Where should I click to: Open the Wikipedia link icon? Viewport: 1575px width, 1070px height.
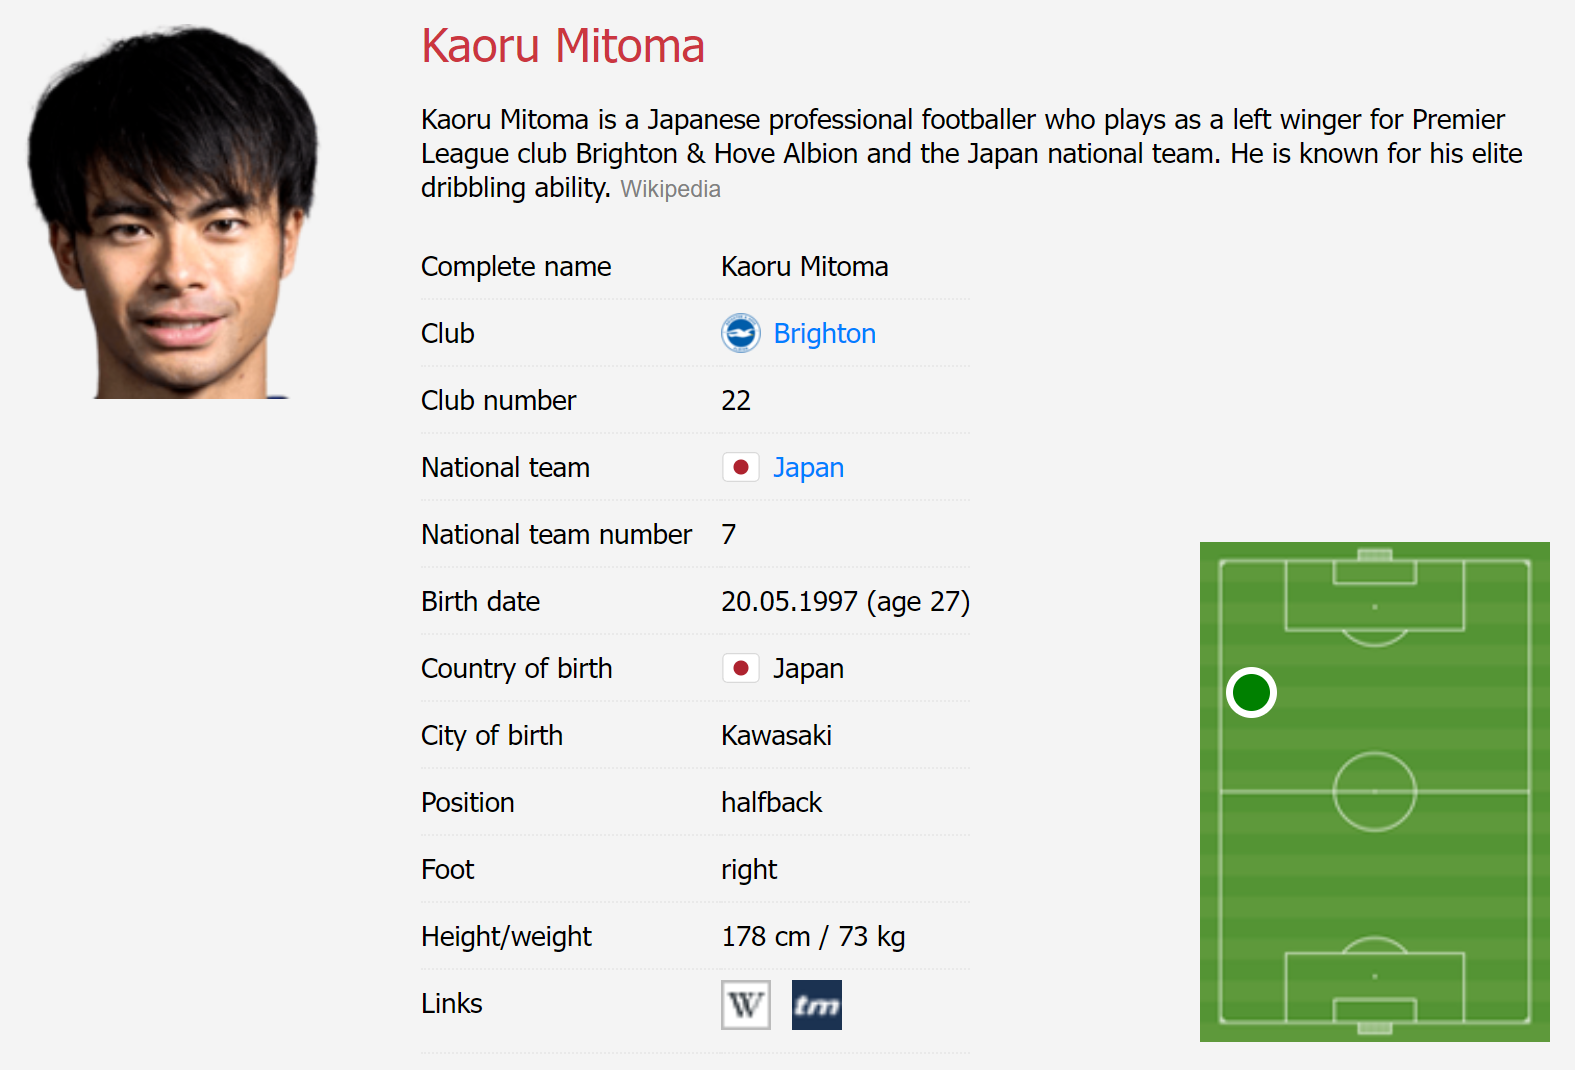point(745,1004)
